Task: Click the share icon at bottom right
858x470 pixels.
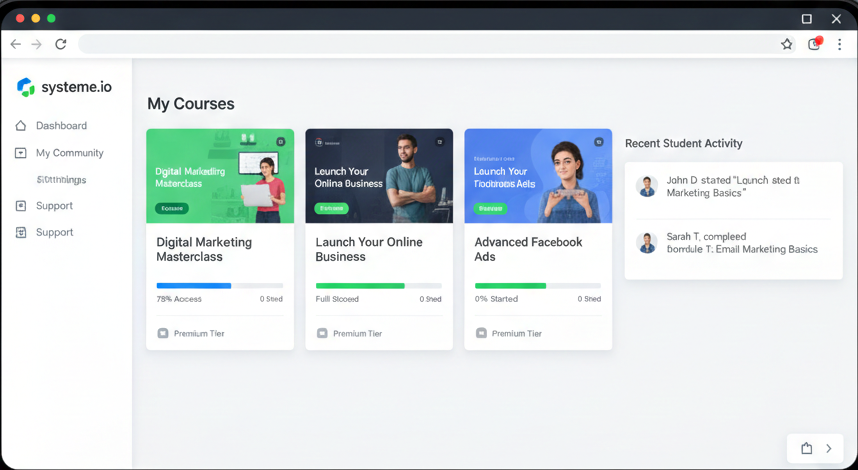Action: point(807,449)
